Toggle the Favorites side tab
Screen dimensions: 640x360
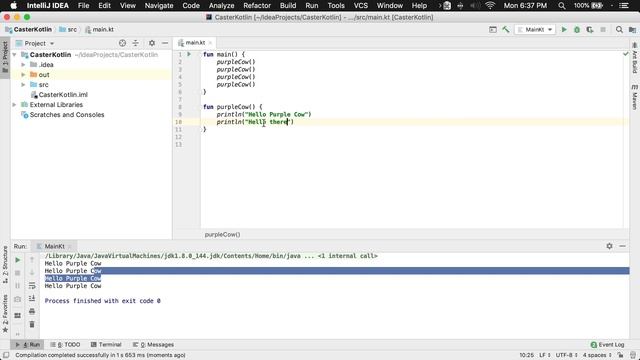[x=5, y=313]
